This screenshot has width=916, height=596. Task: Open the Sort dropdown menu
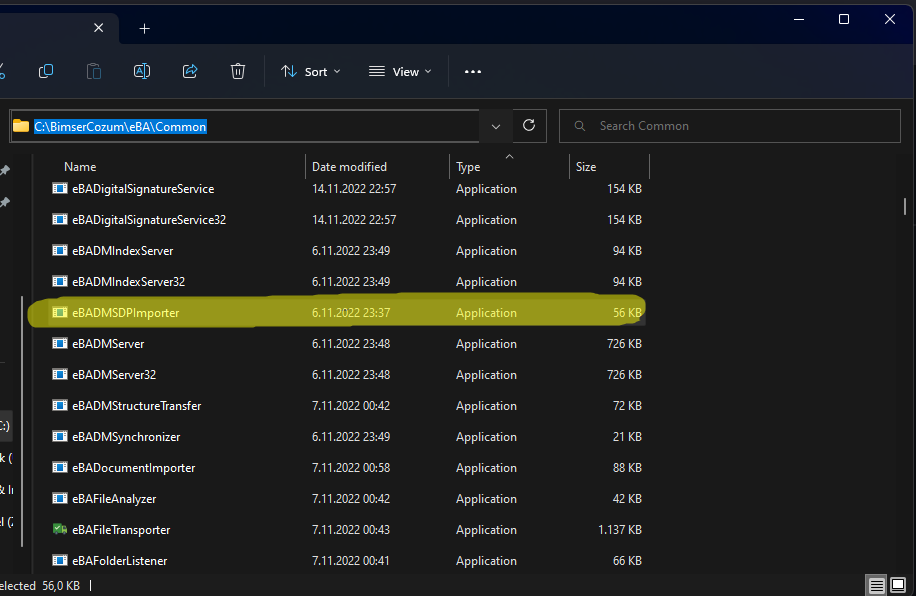[311, 71]
